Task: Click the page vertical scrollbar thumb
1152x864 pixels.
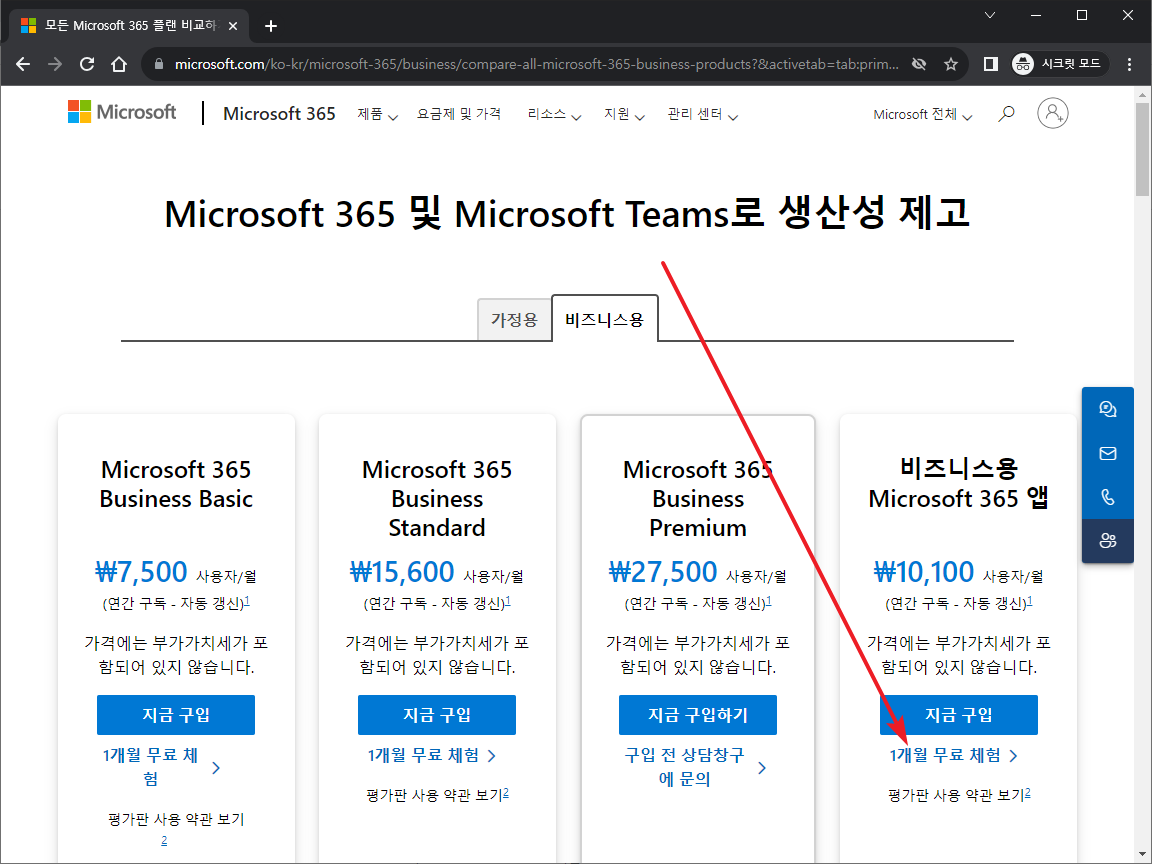Action: pyautogui.click(x=1142, y=149)
